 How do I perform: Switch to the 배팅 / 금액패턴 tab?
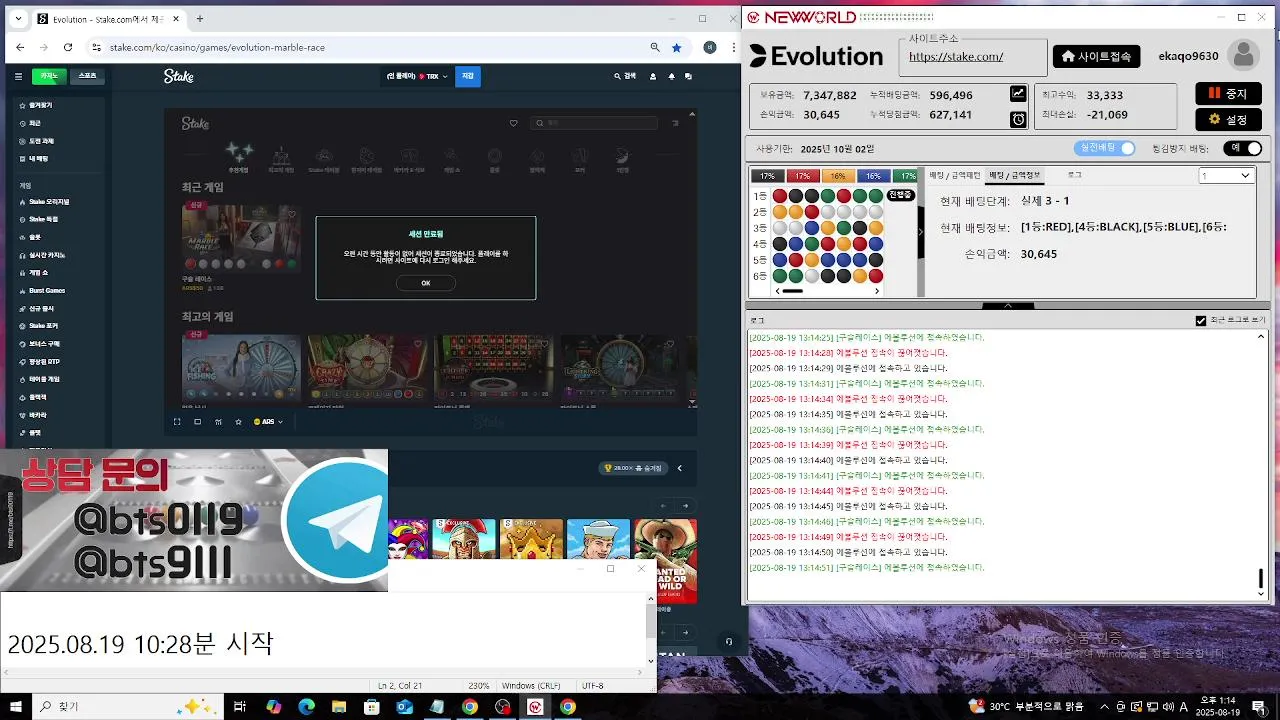click(955, 175)
